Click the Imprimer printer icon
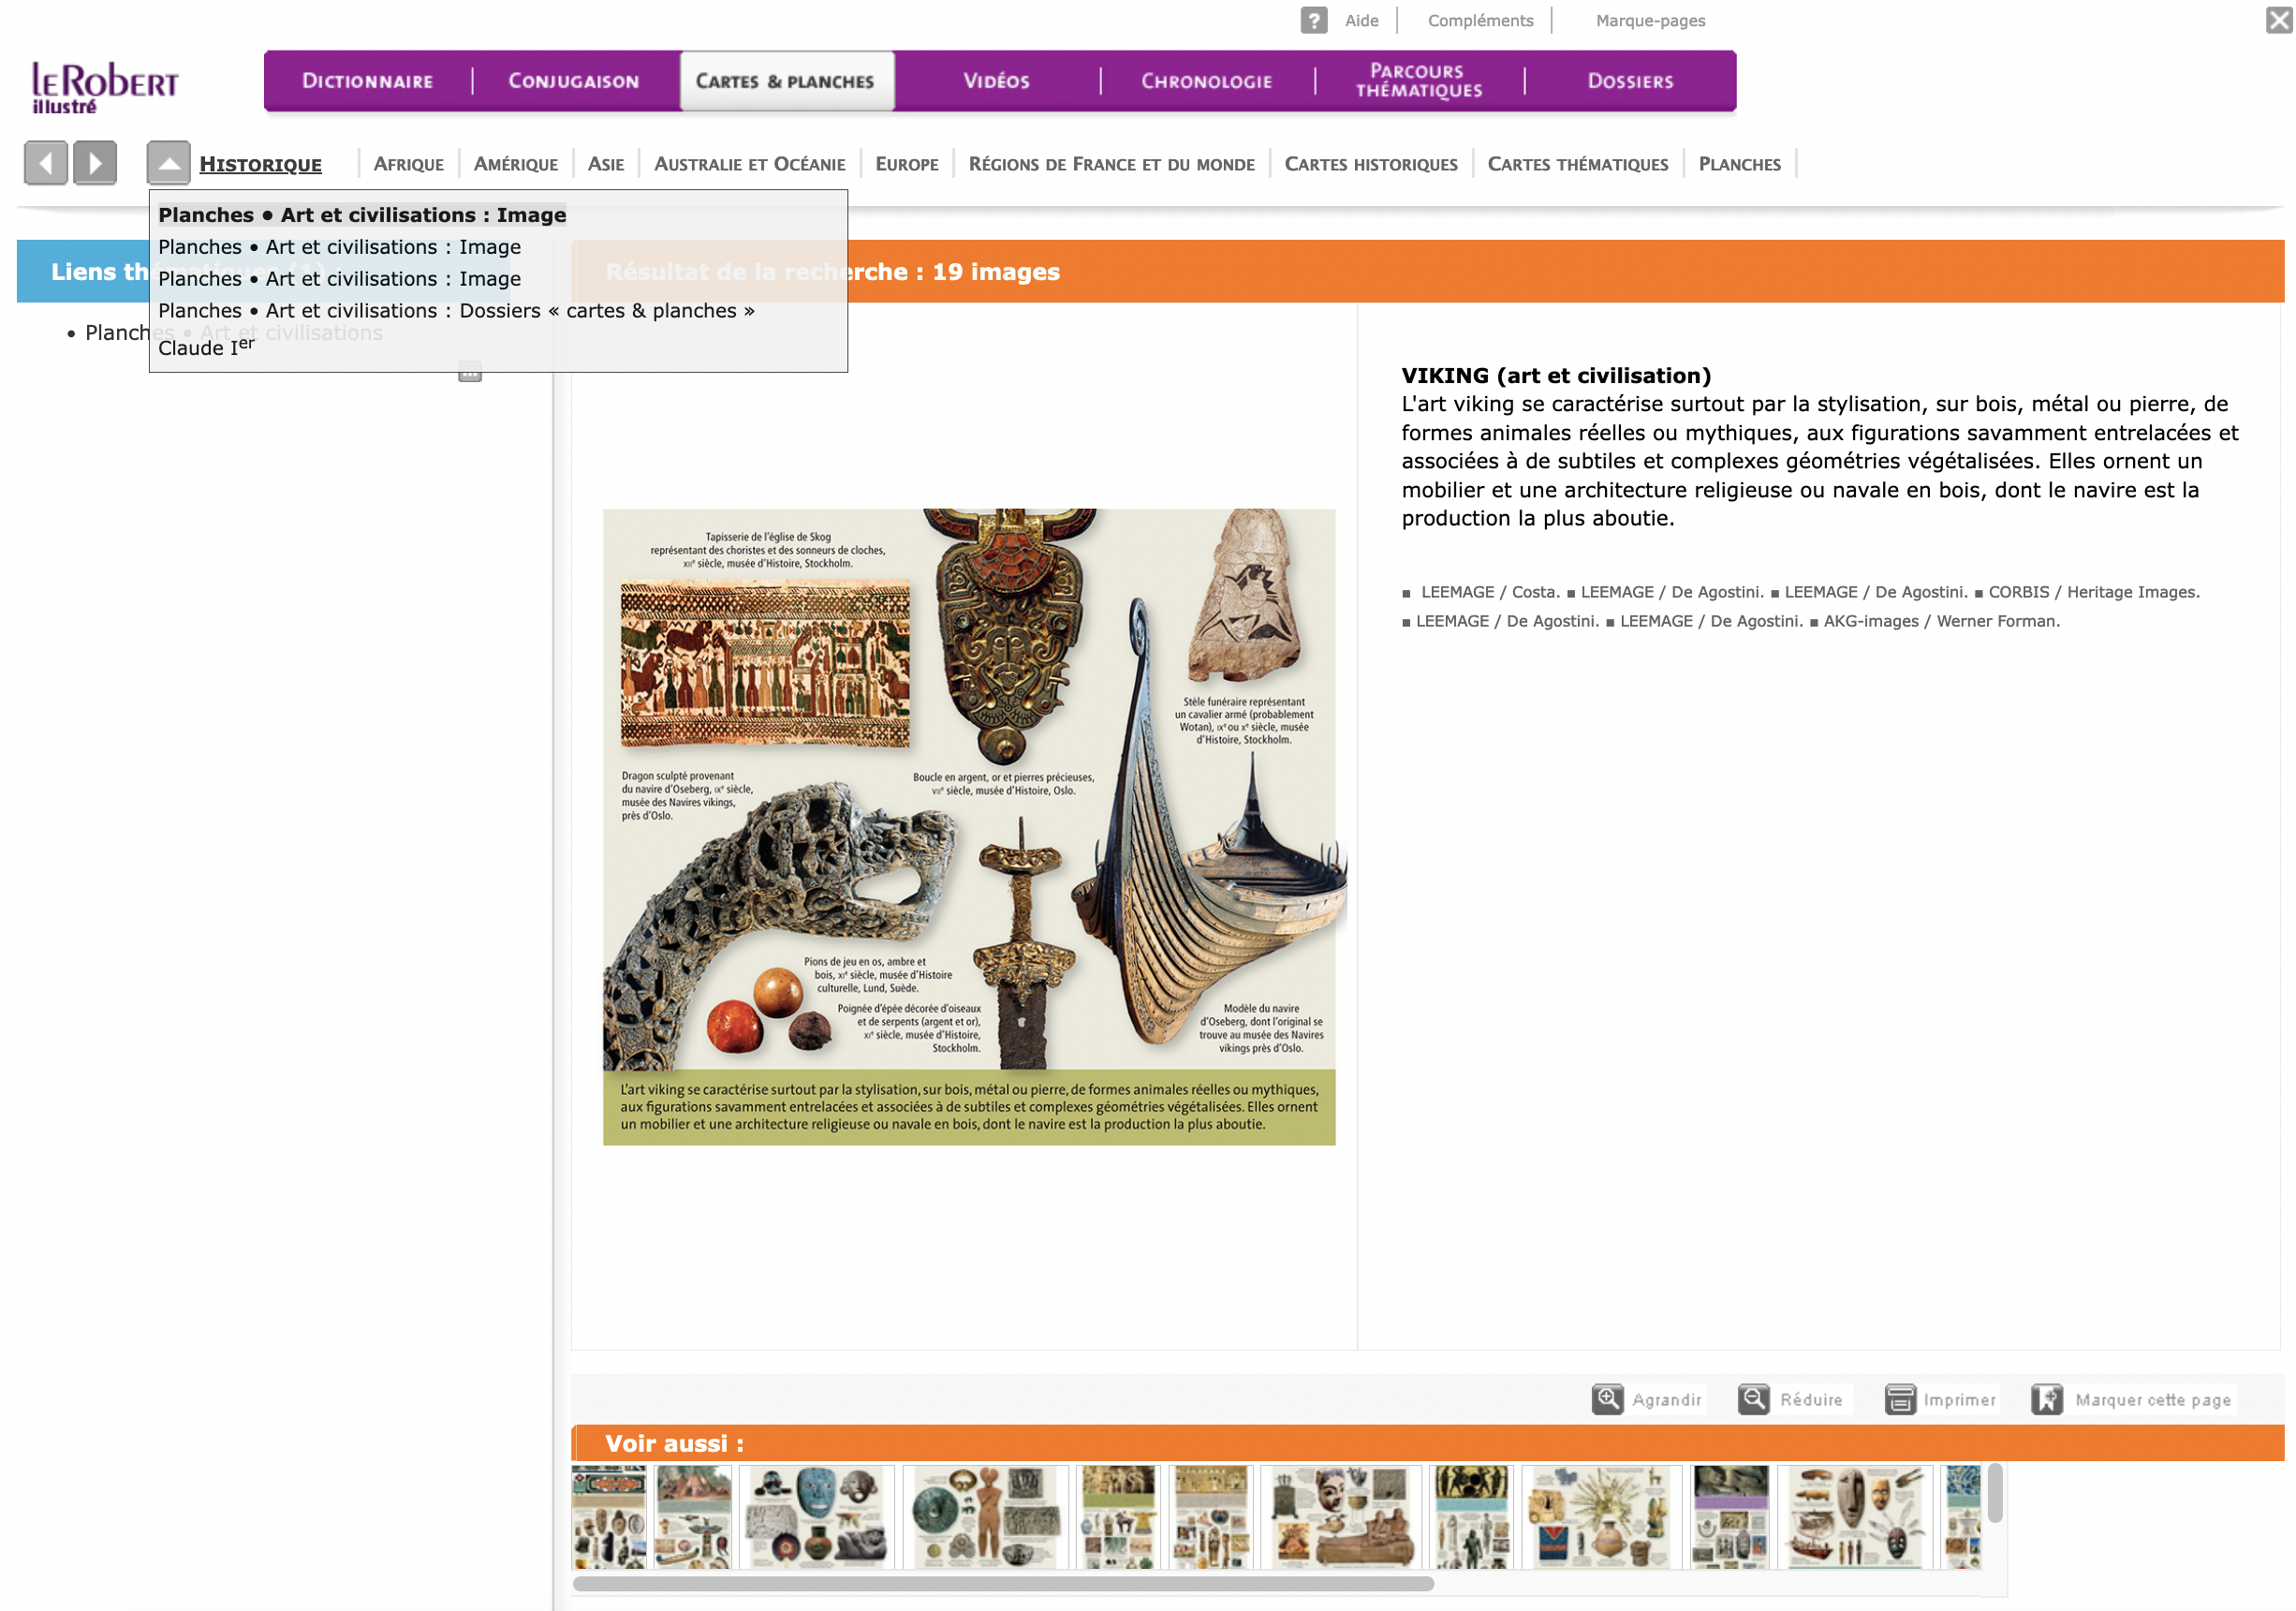 (x=1899, y=1399)
